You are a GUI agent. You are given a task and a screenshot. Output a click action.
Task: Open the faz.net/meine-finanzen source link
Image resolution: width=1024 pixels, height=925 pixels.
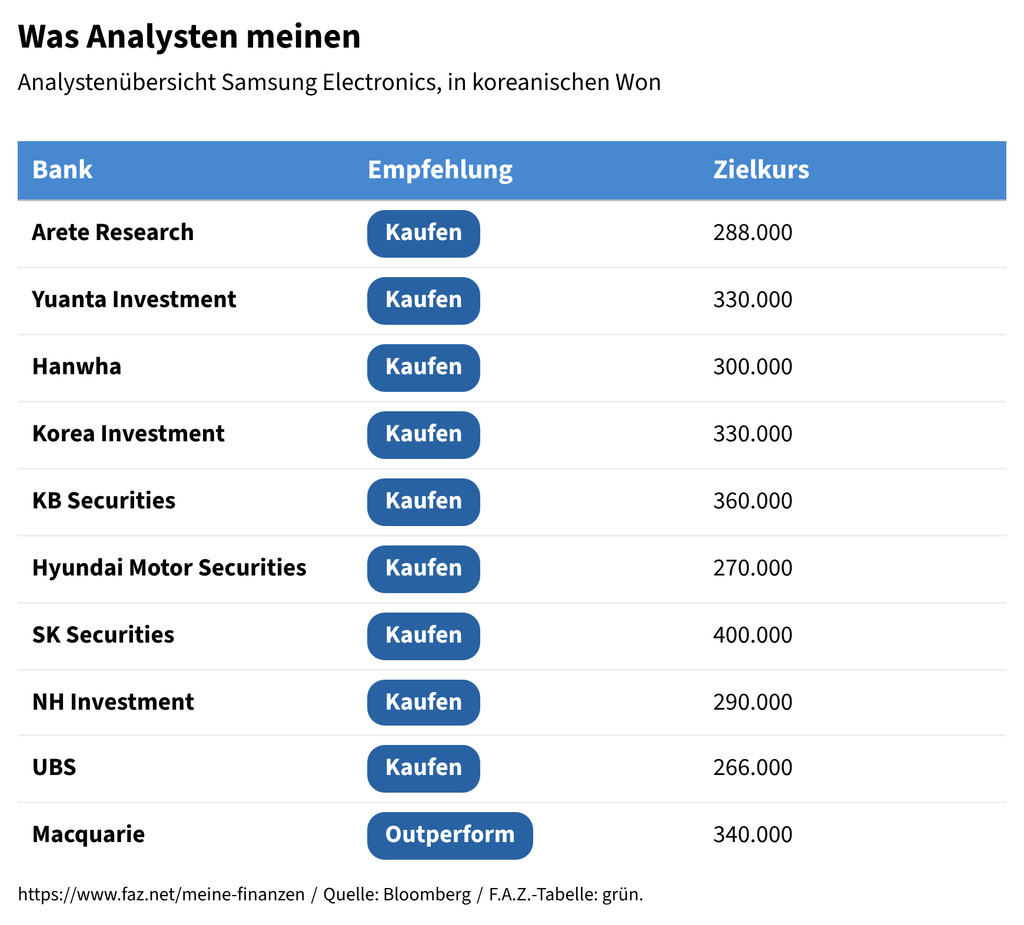click(x=161, y=895)
